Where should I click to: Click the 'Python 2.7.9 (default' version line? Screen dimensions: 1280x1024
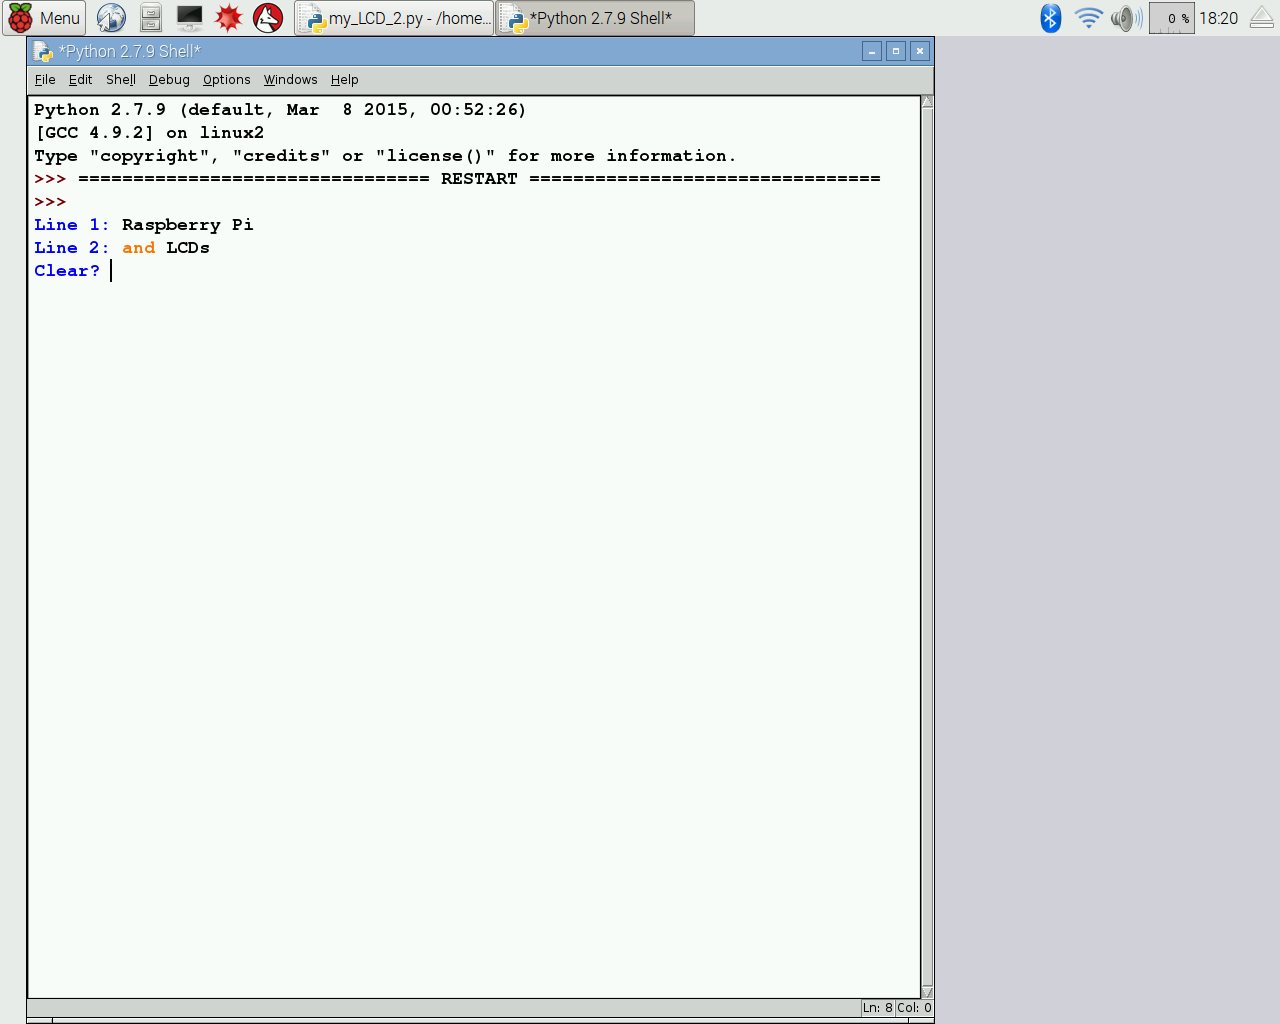tap(280, 110)
